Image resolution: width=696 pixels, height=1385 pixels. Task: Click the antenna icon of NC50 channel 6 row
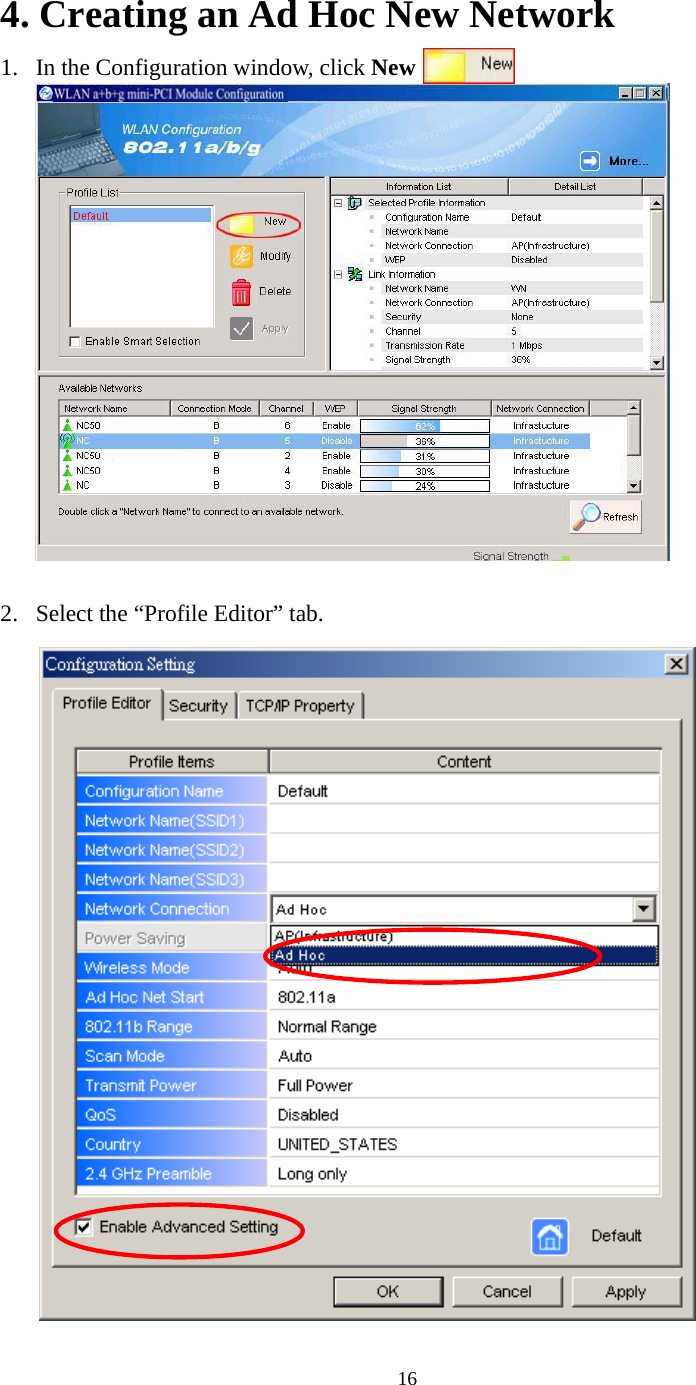pos(67,425)
